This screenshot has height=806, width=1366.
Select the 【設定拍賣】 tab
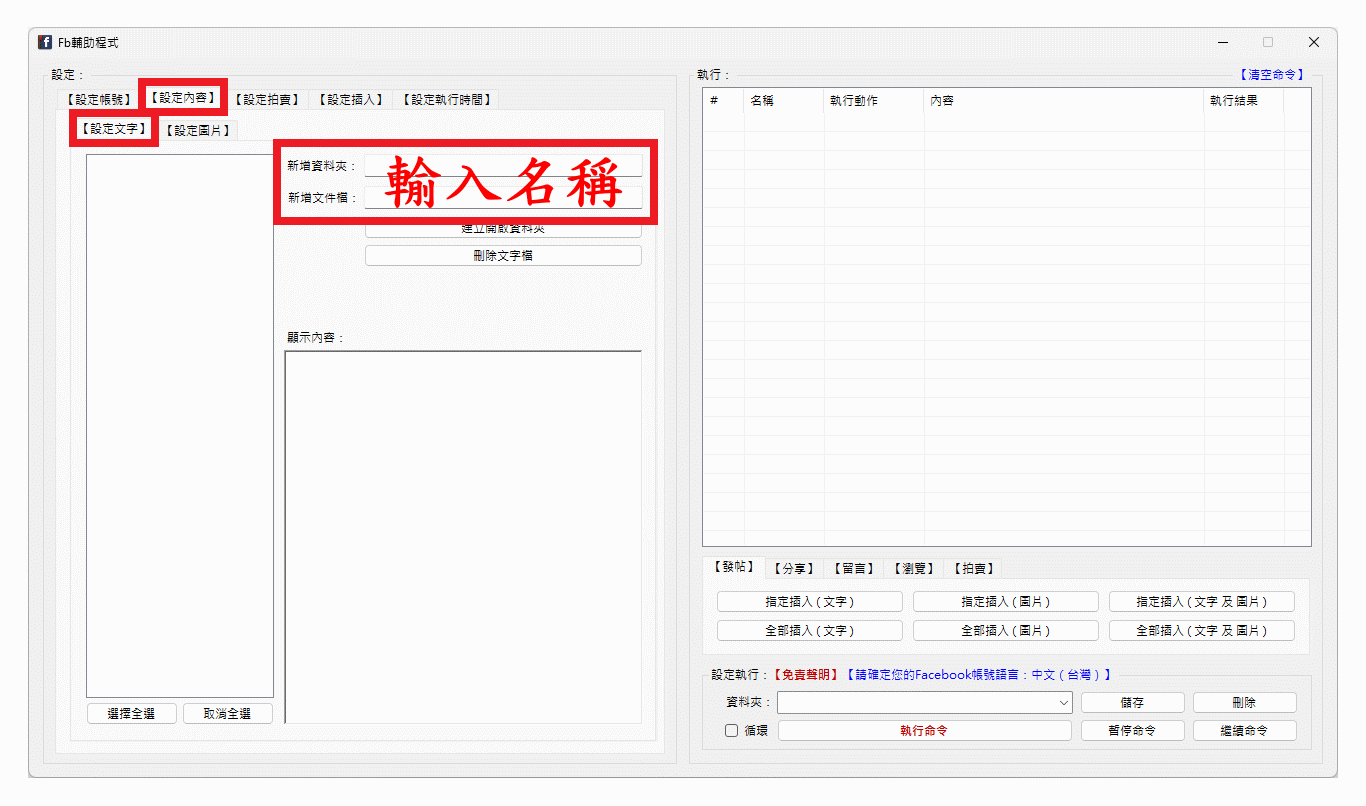tap(267, 100)
